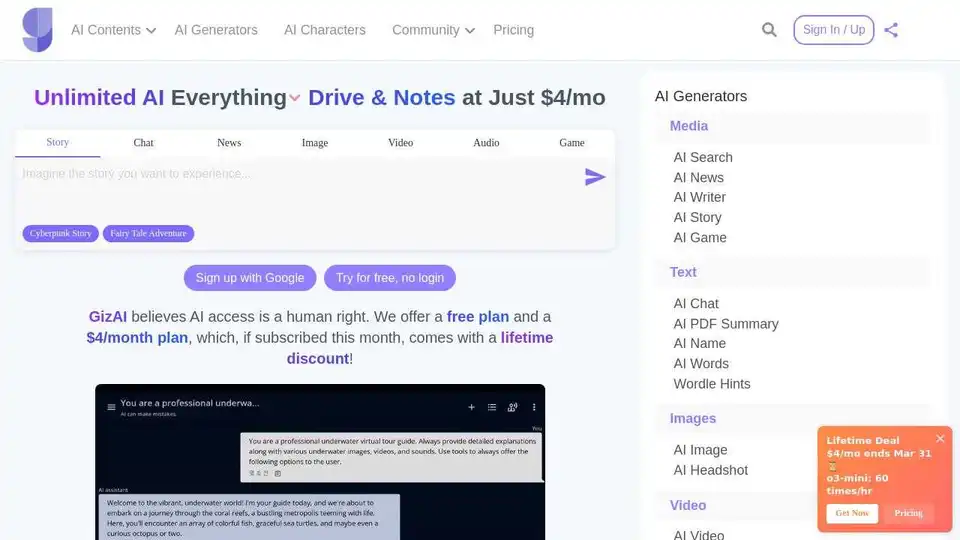Open the three-dot menu in chat preview

[534, 407]
